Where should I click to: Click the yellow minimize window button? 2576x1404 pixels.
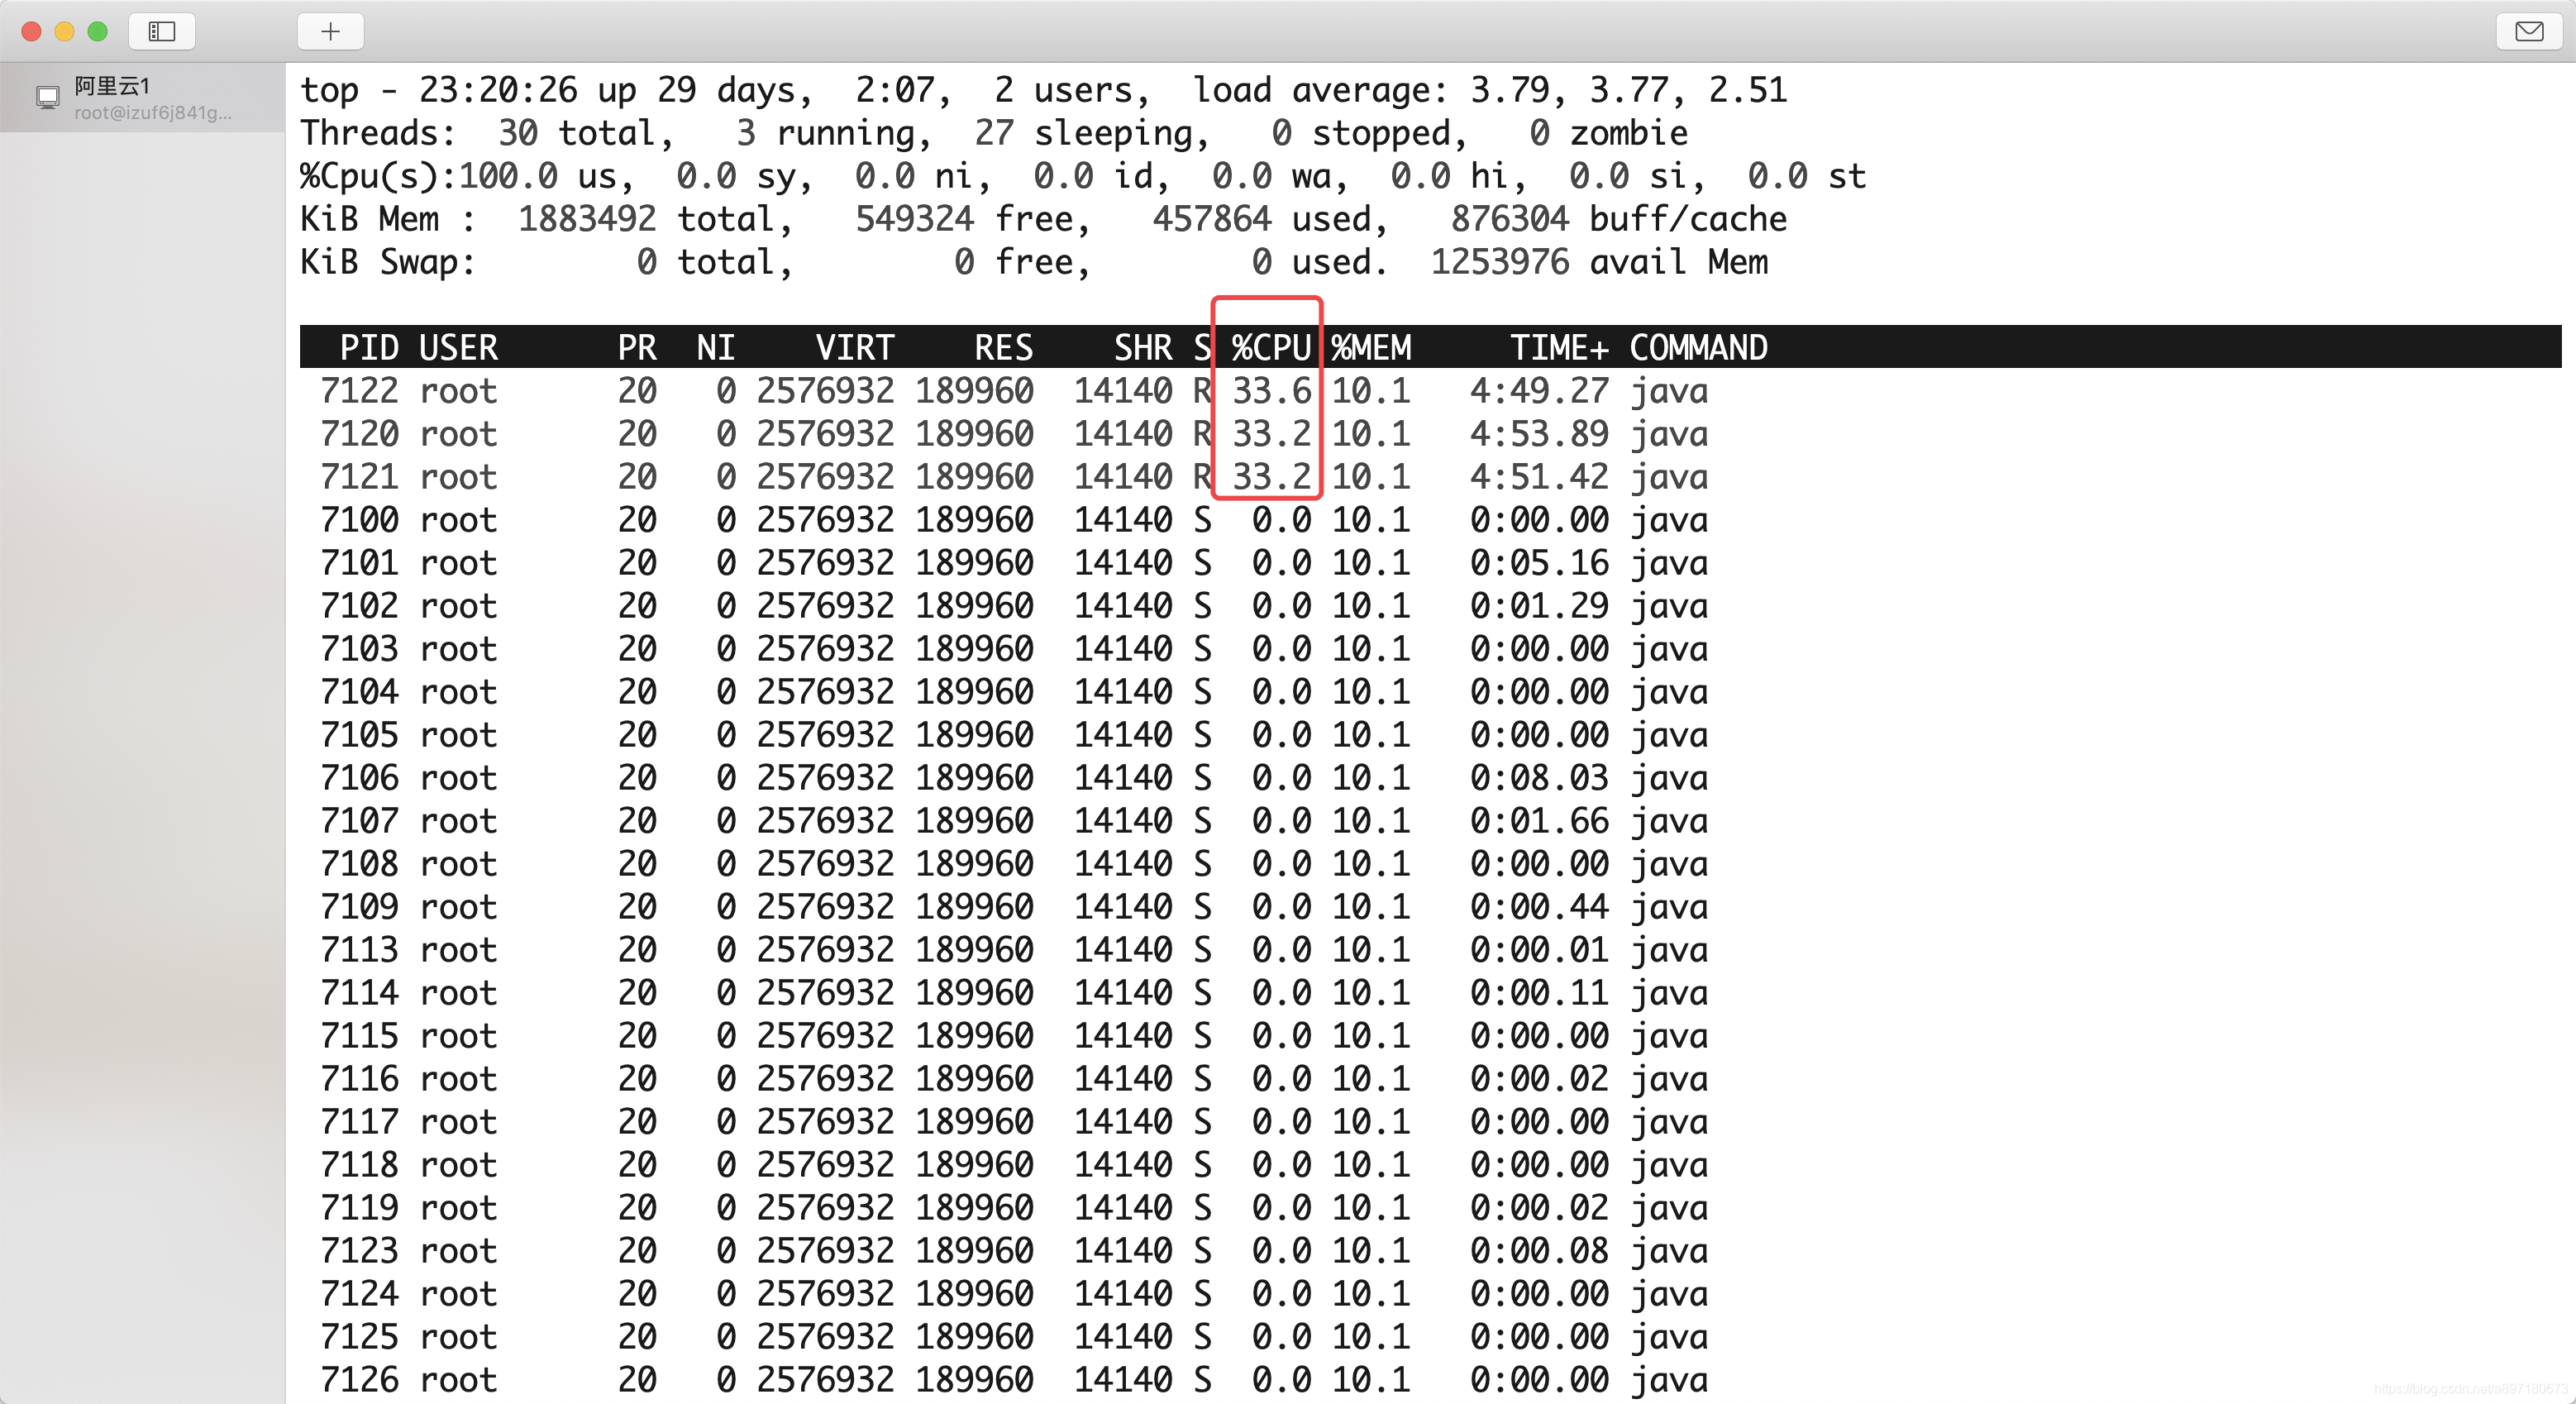coord(64,31)
